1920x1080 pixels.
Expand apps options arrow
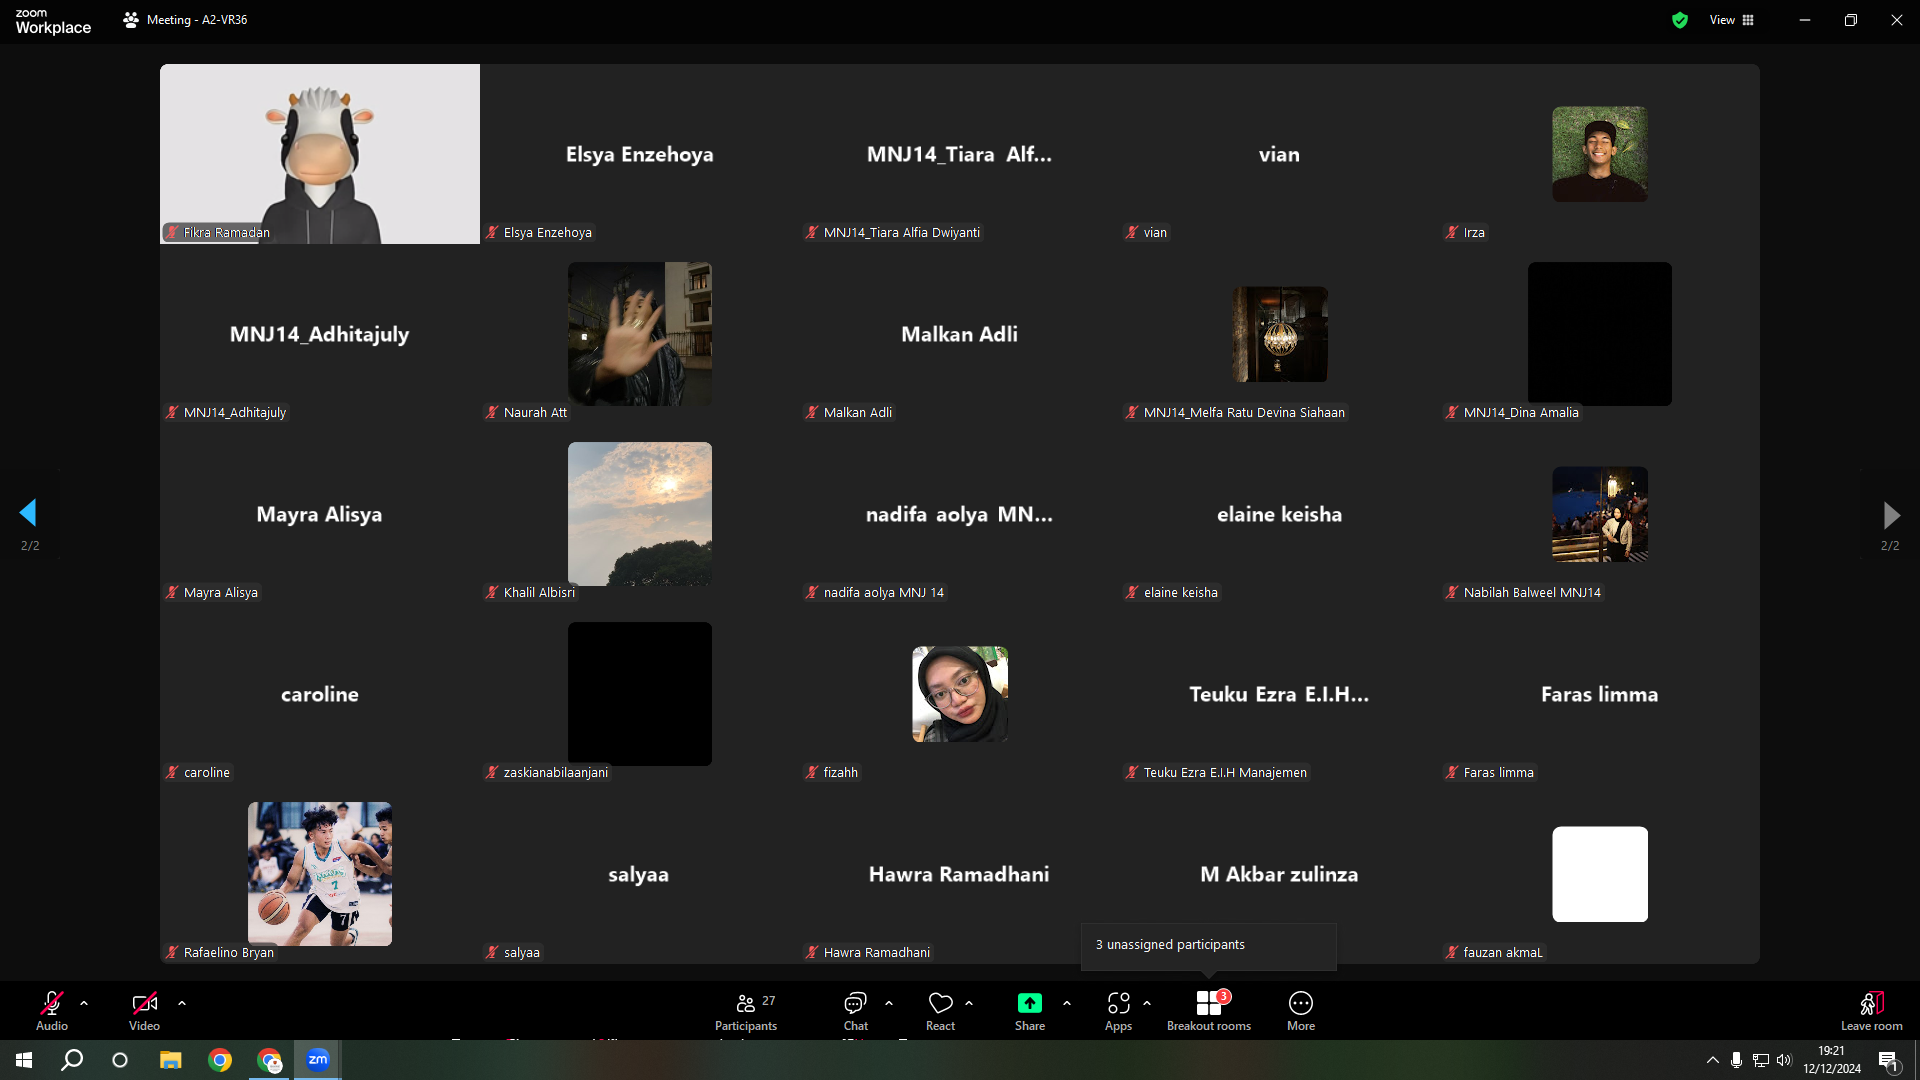1147,1002
